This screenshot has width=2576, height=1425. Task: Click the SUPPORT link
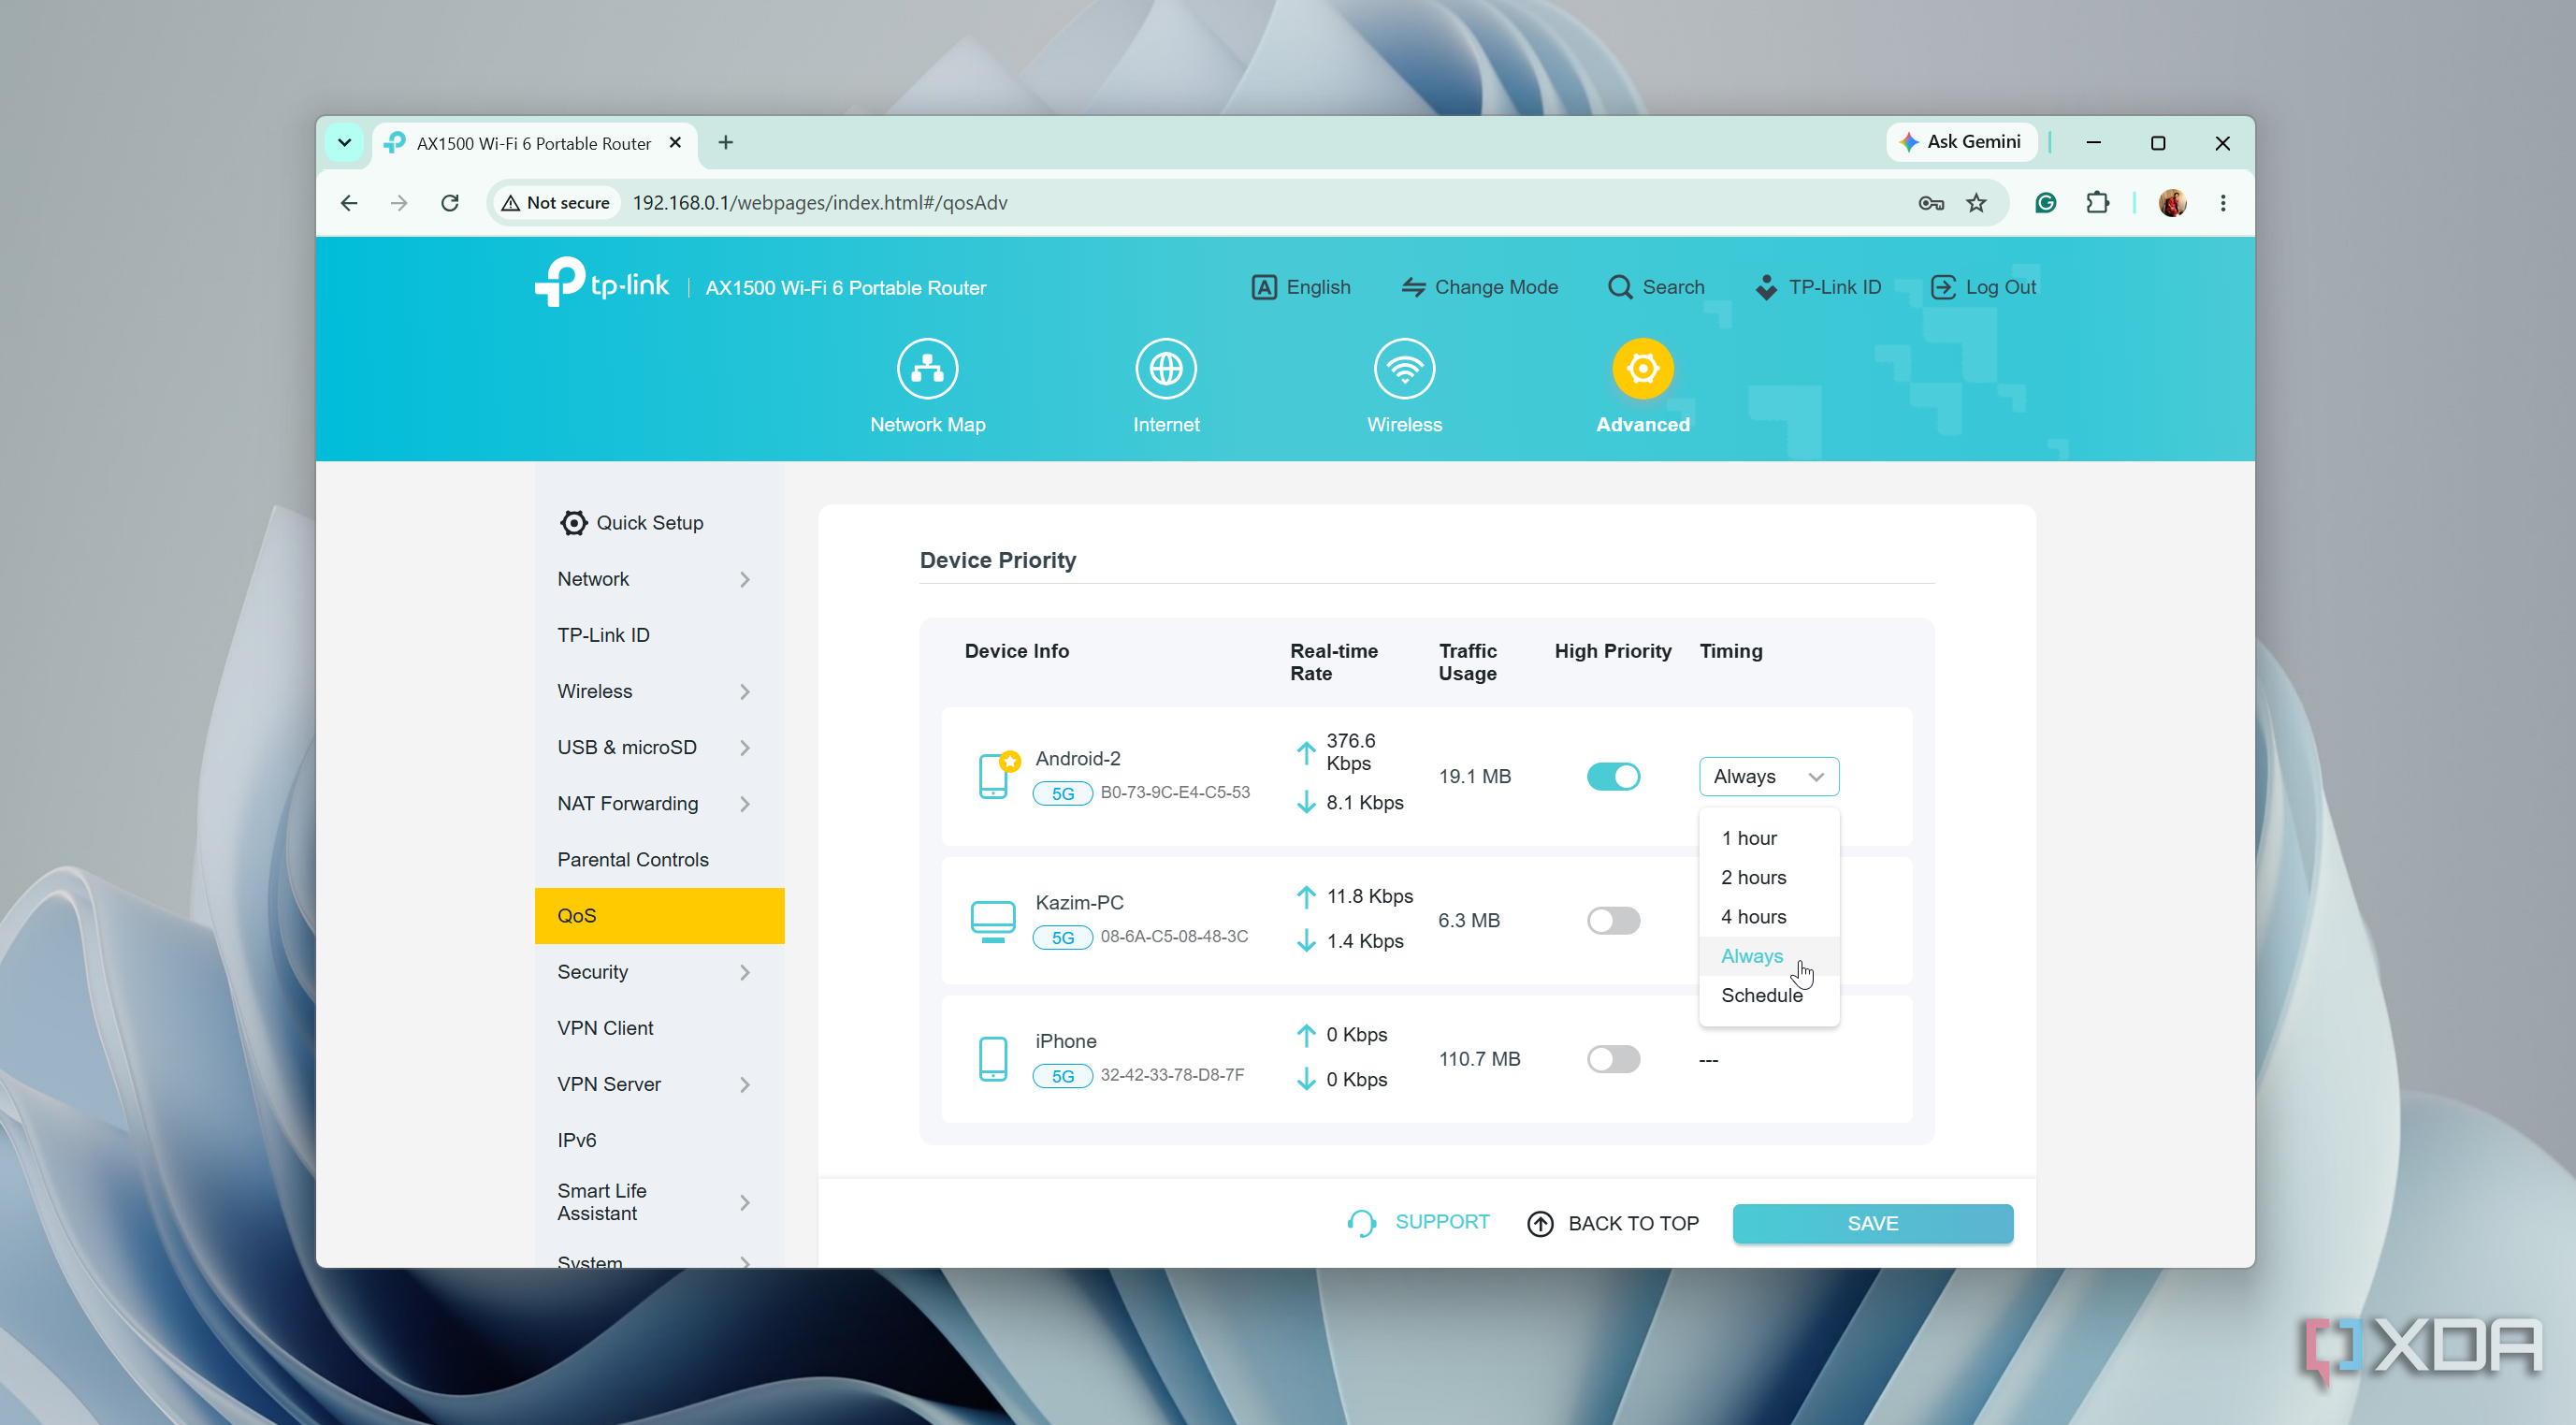tap(1418, 1222)
